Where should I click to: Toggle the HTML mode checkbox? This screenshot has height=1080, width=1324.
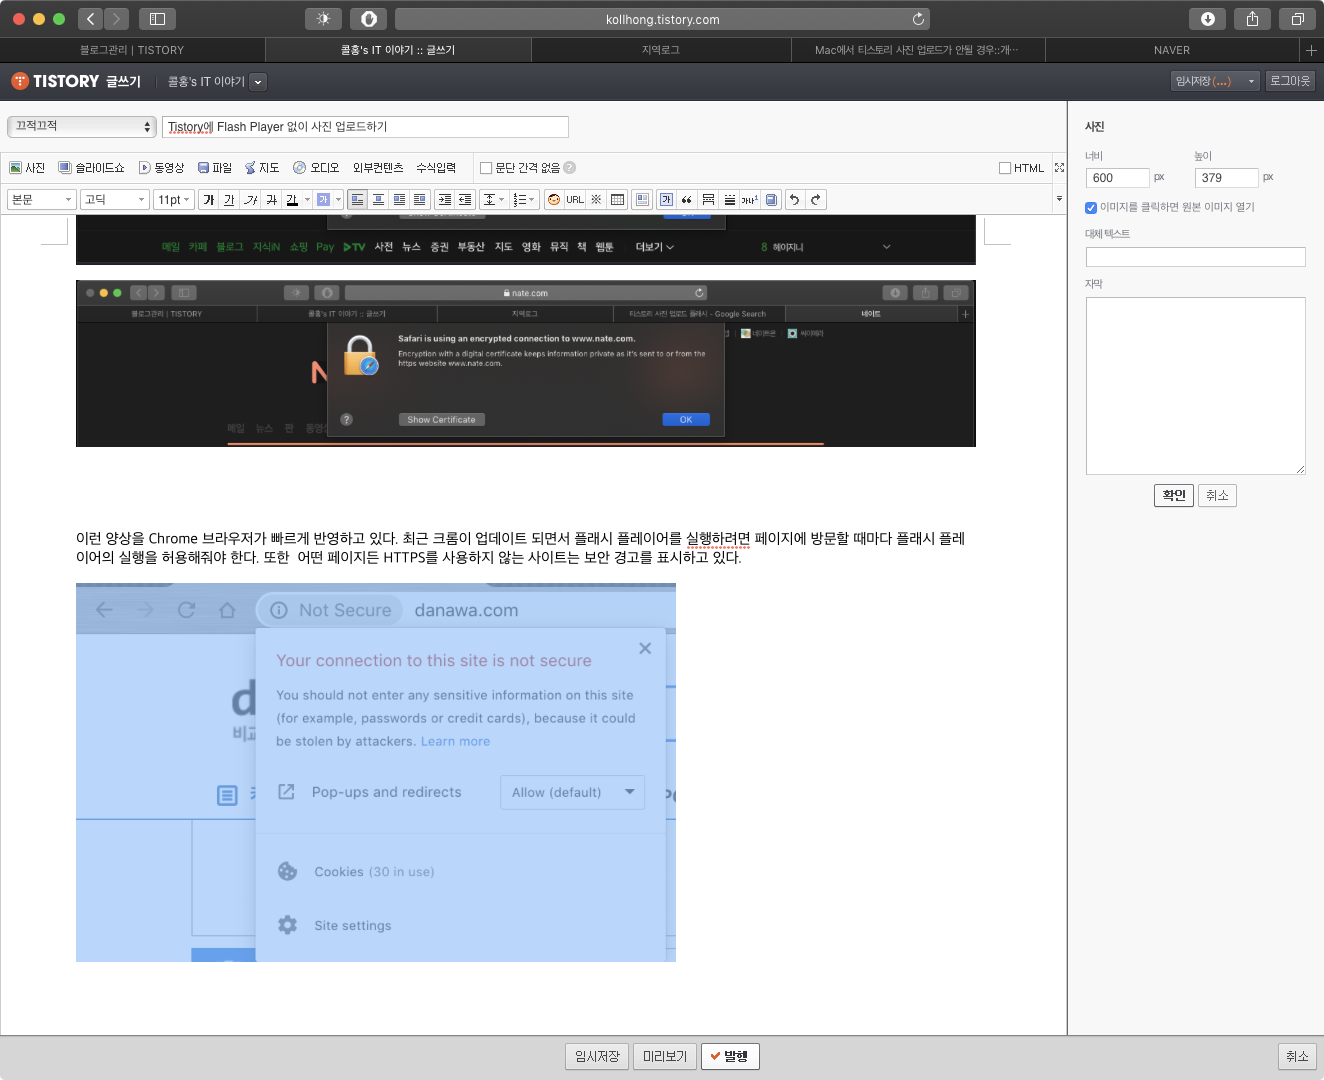click(1005, 168)
